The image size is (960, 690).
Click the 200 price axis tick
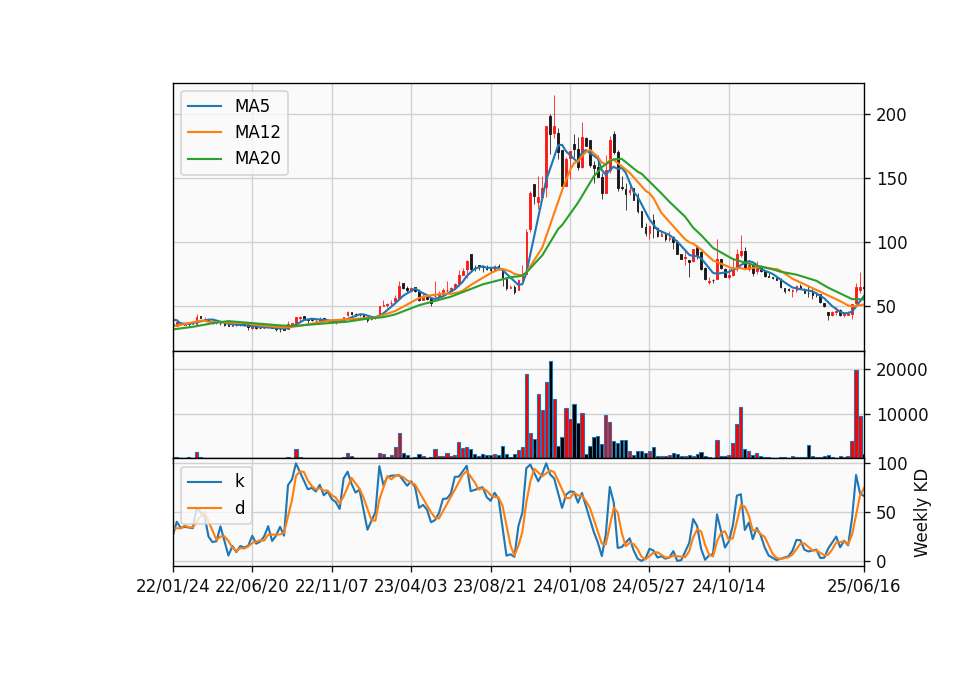click(891, 115)
